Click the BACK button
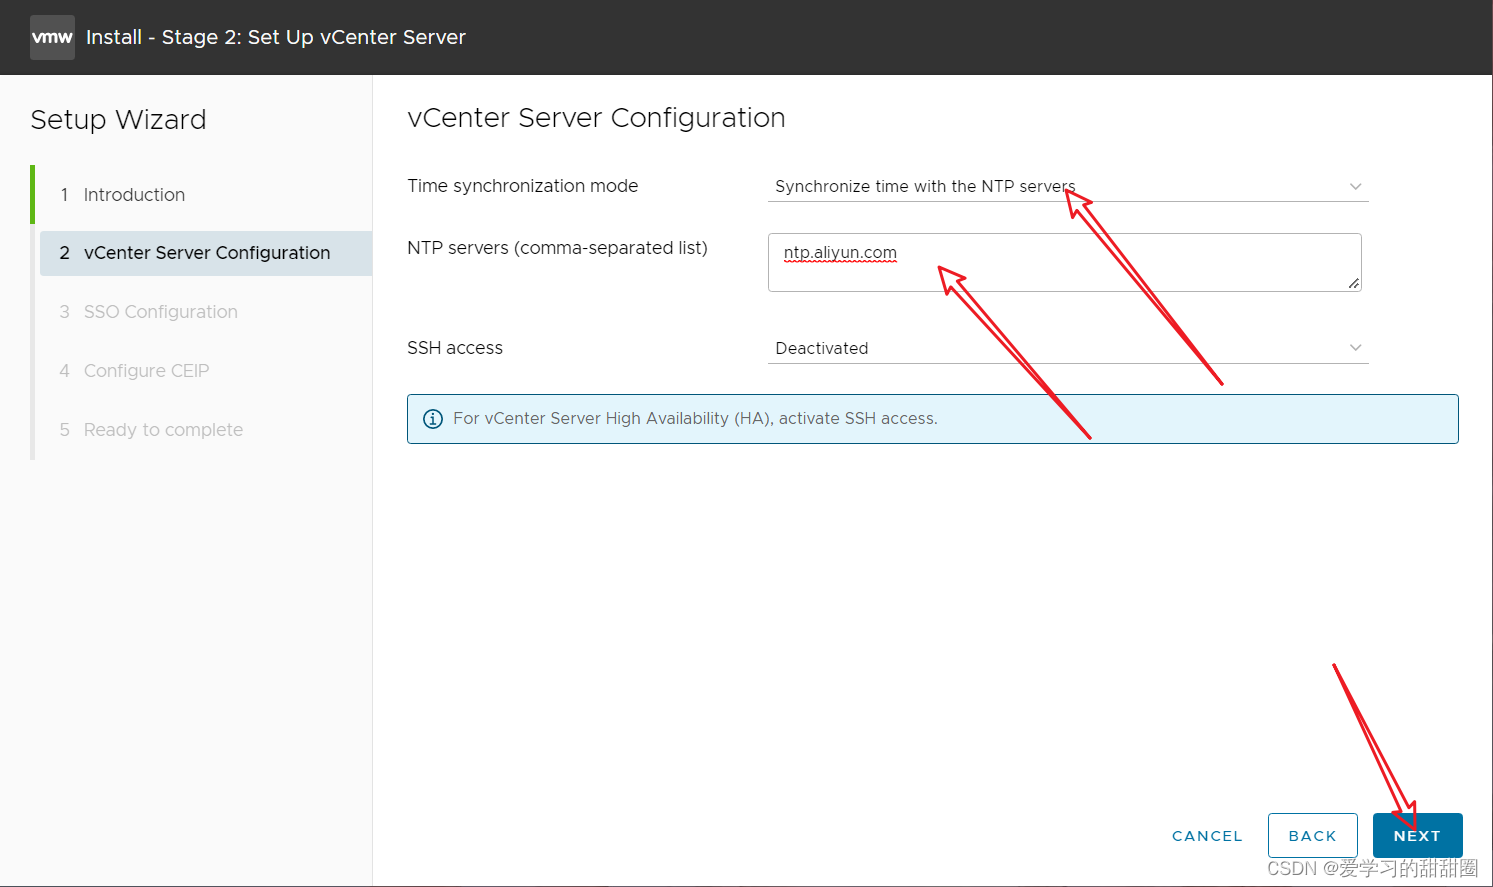Image resolution: width=1493 pixels, height=887 pixels. (1313, 836)
